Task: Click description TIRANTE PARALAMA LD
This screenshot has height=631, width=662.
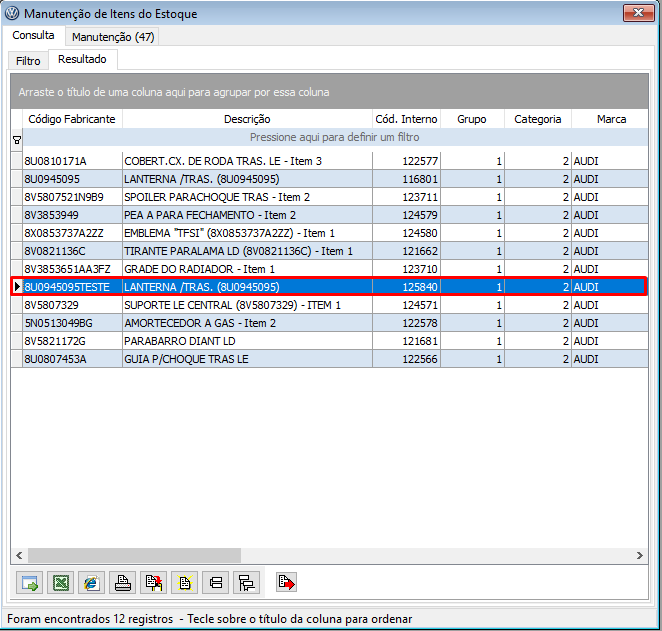Action: coord(247,251)
